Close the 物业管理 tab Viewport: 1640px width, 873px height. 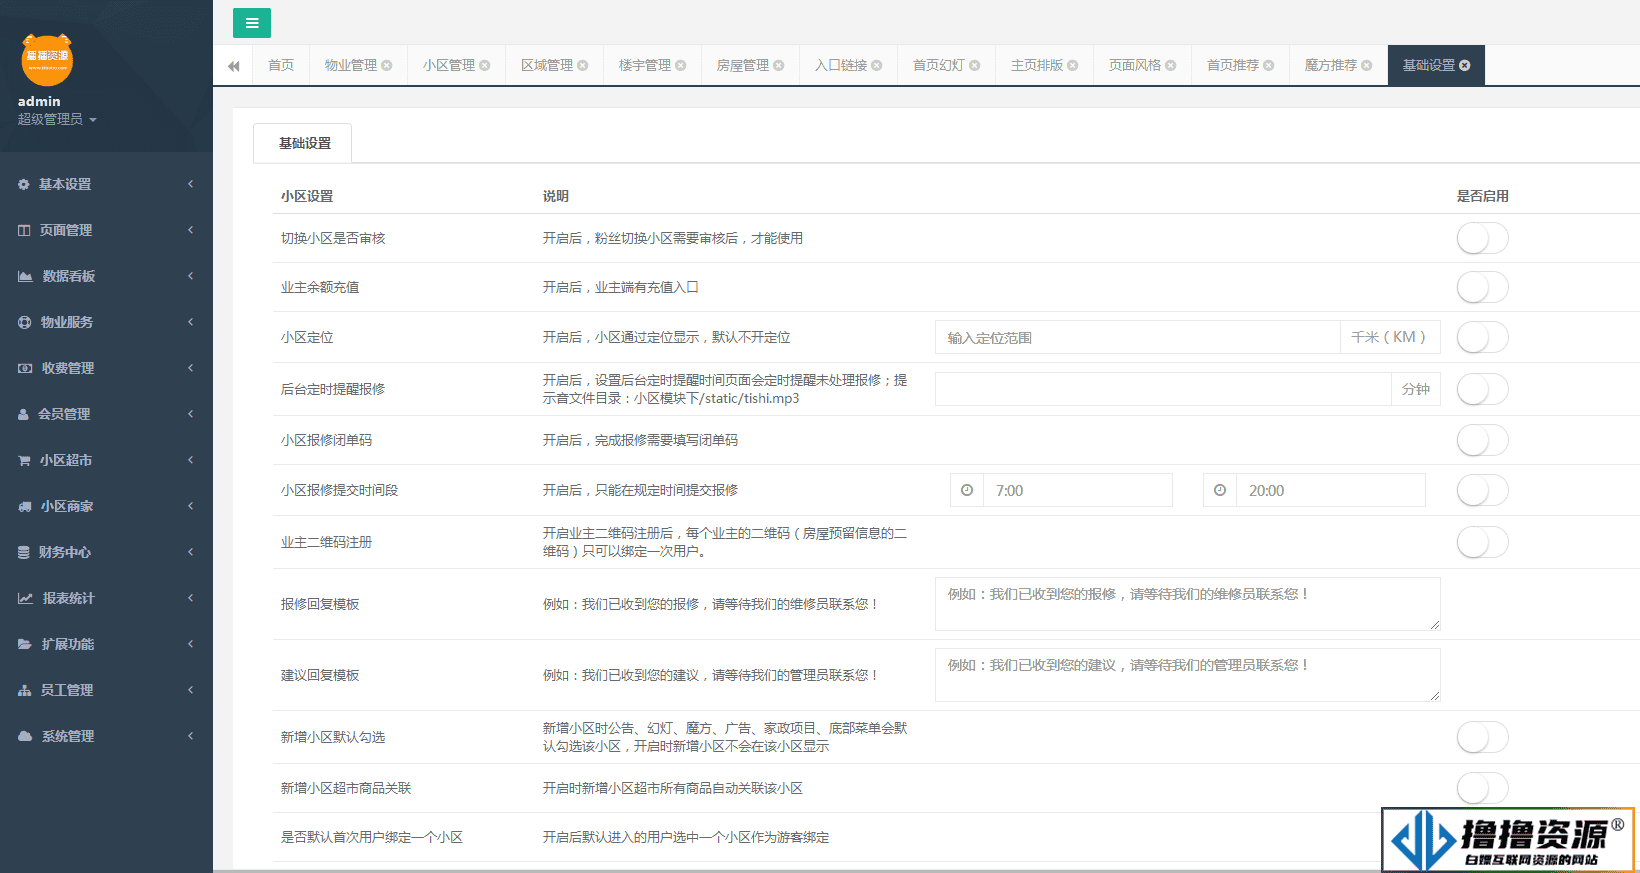coord(387,66)
